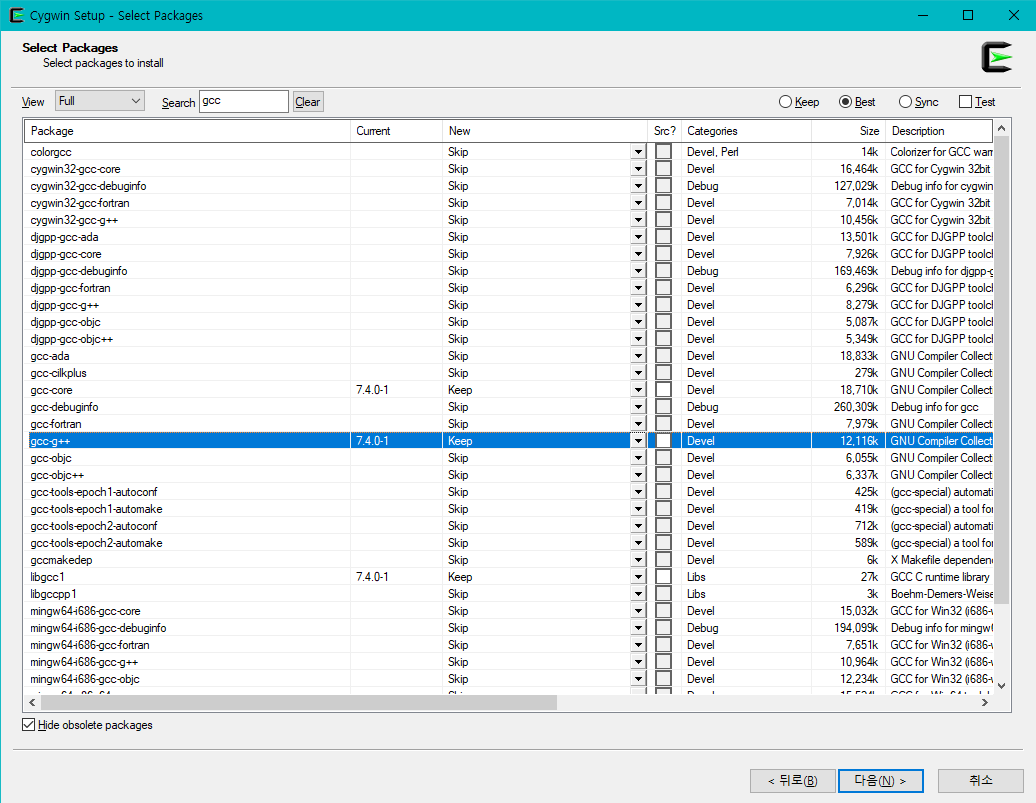Image resolution: width=1036 pixels, height=803 pixels.
Task: Click the 260,309k size of gcc-debuginfo
Action: pos(856,406)
